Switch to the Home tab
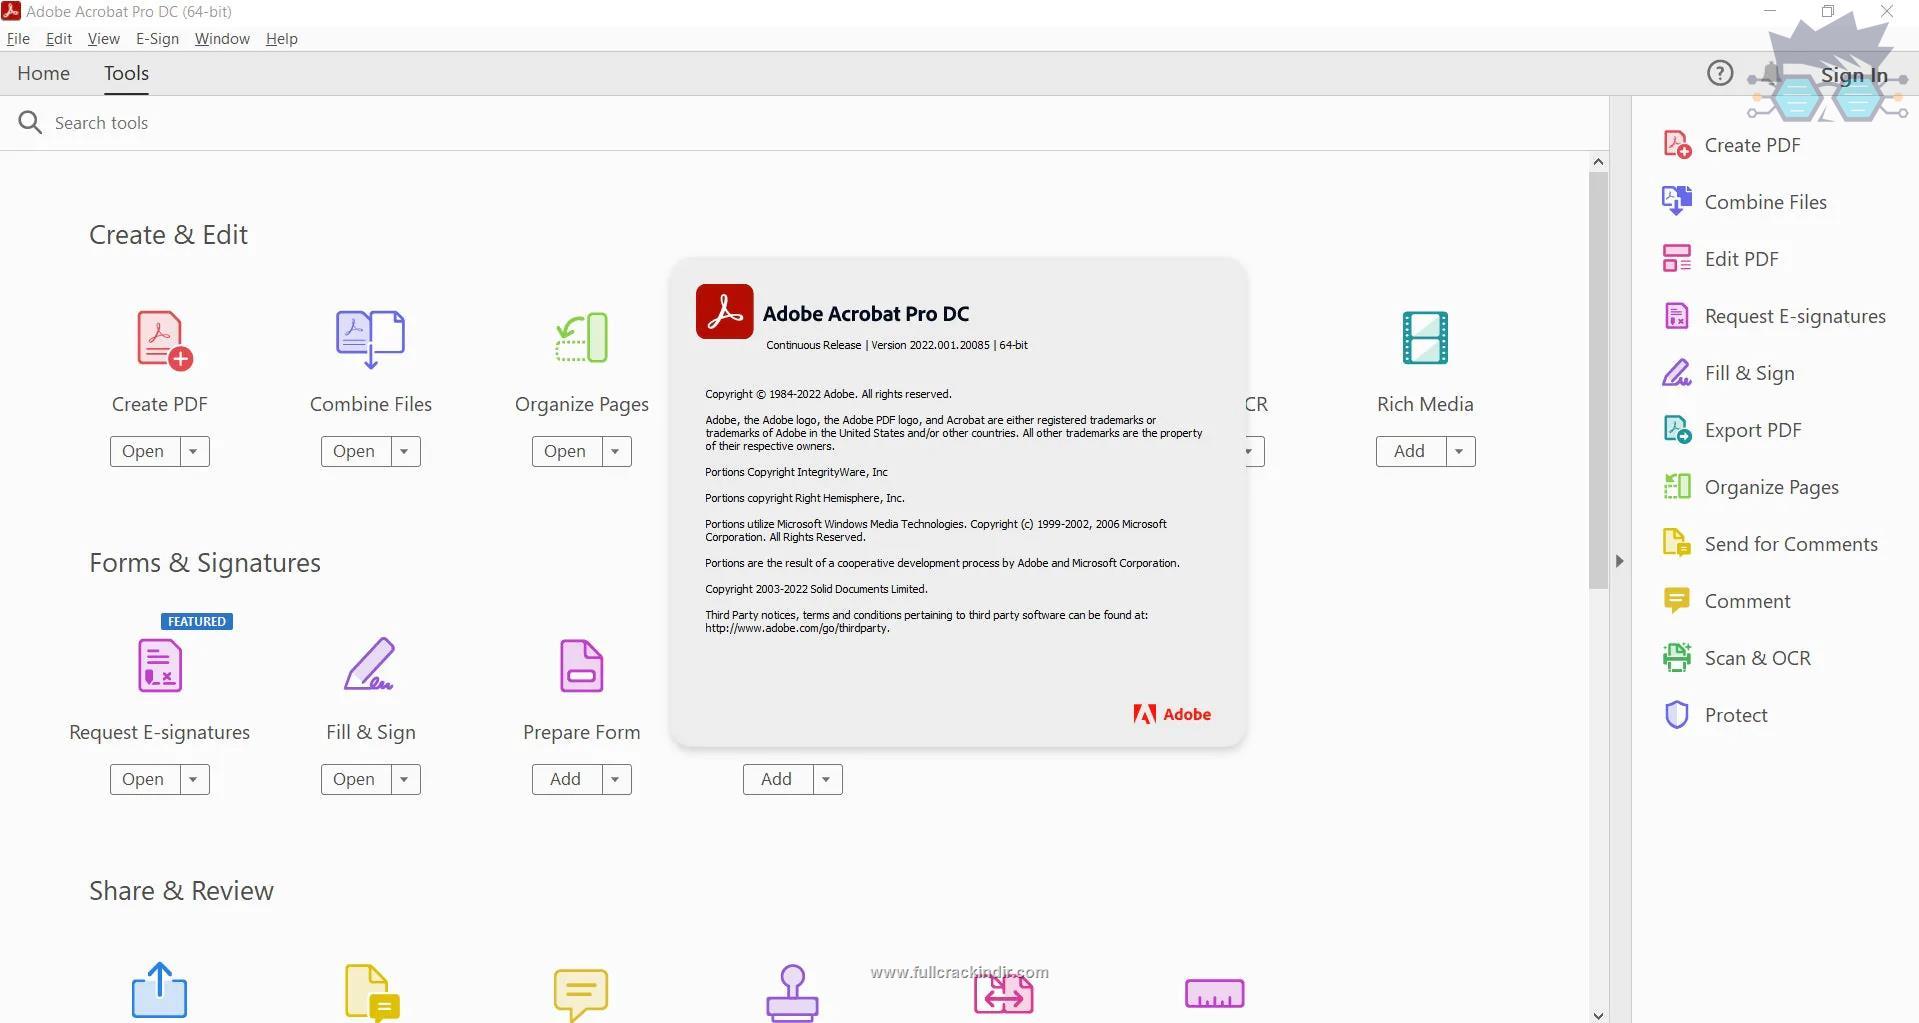This screenshot has width=1919, height=1023. (x=44, y=73)
